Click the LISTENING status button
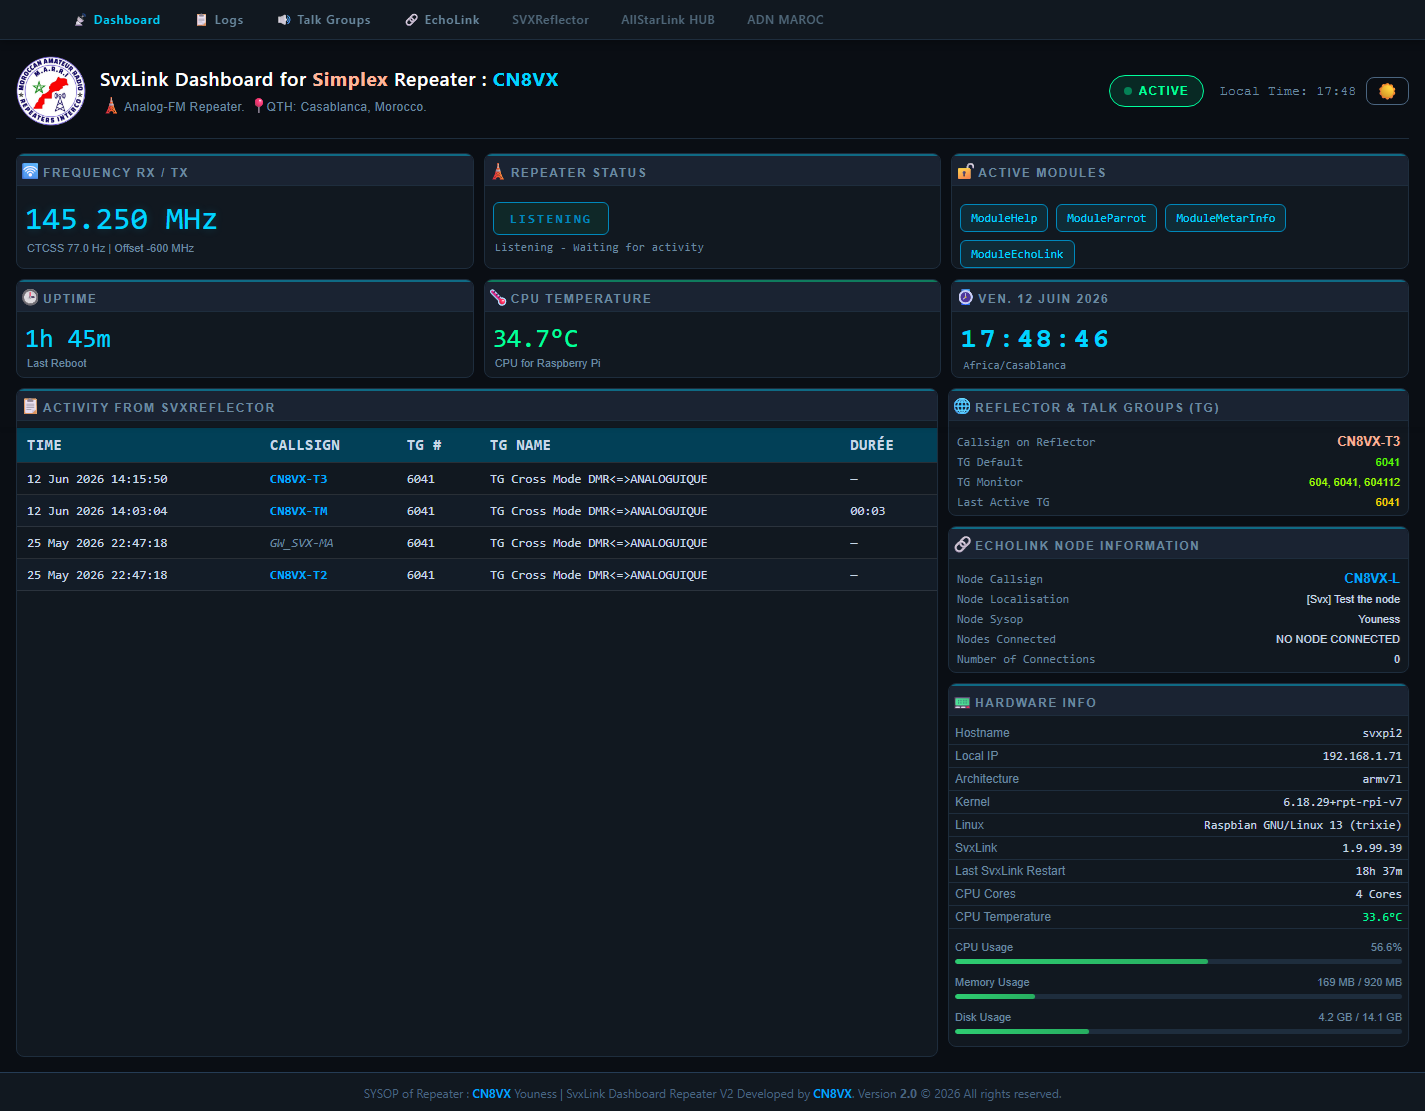The width and height of the screenshot is (1425, 1111). click(x=551, y=219)
